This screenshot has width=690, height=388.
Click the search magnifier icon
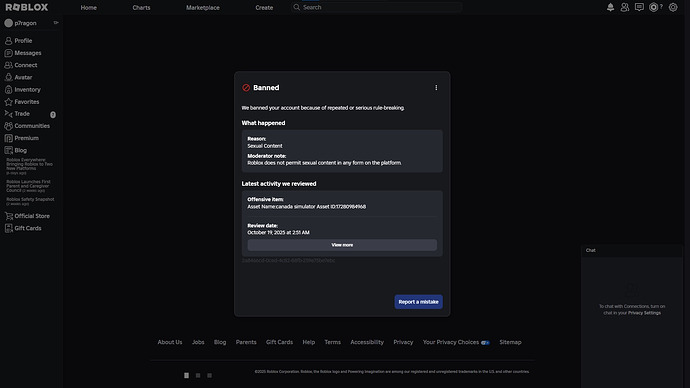click(x=297, y=7)
